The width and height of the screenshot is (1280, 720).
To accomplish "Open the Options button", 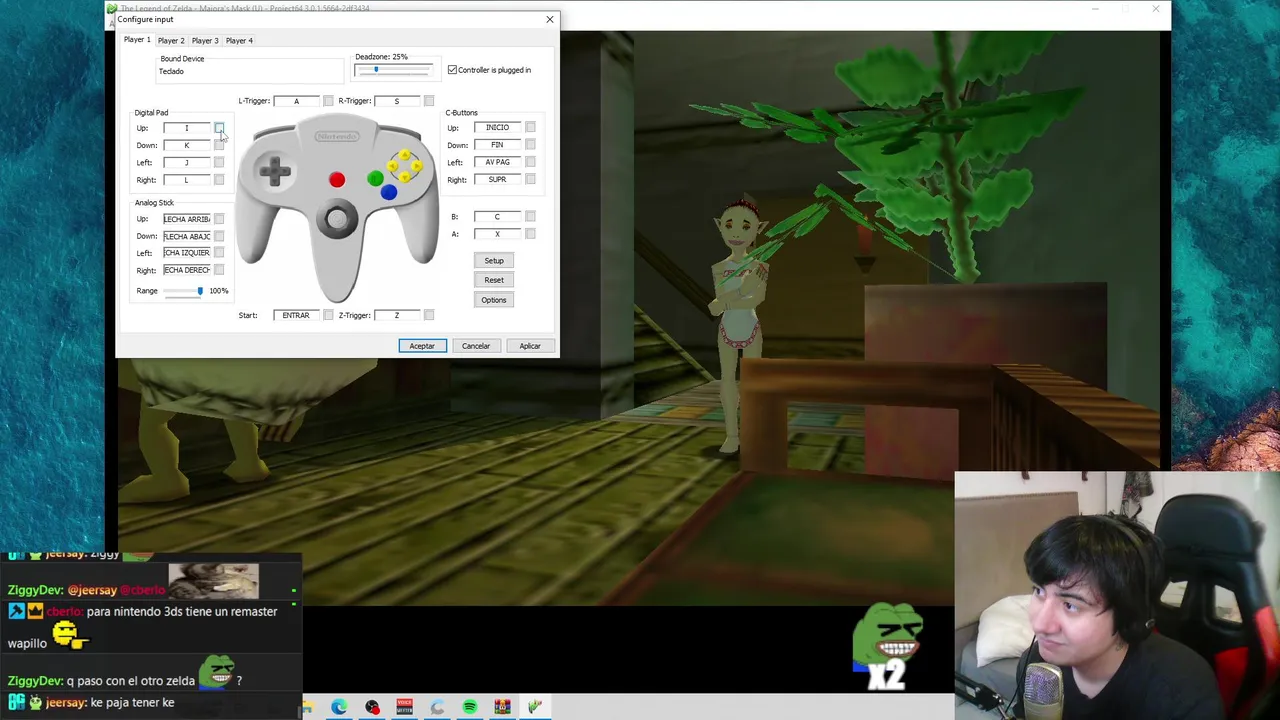I will [x=494, y=300].
